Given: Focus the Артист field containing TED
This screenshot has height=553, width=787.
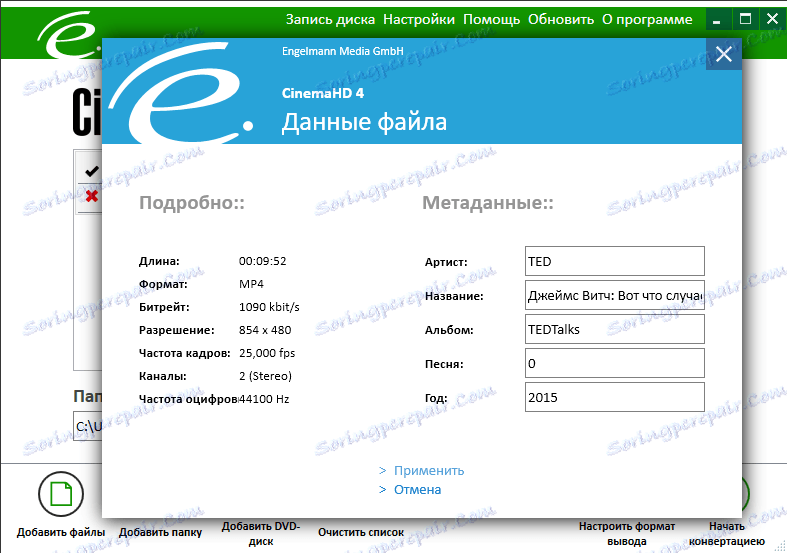Looking at the screenshot, I should pos(614,261).
